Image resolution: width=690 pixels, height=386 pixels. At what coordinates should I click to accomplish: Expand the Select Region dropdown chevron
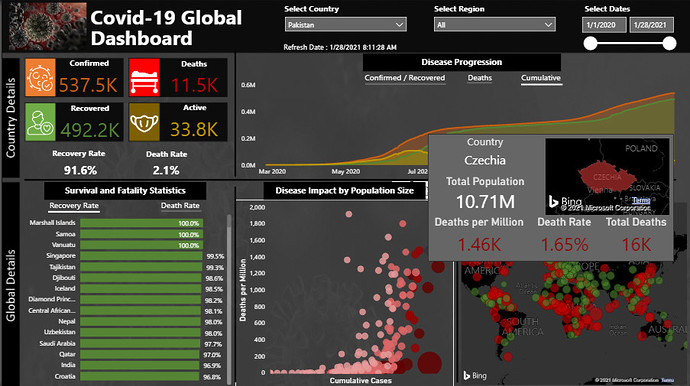[x=548, y=25]
